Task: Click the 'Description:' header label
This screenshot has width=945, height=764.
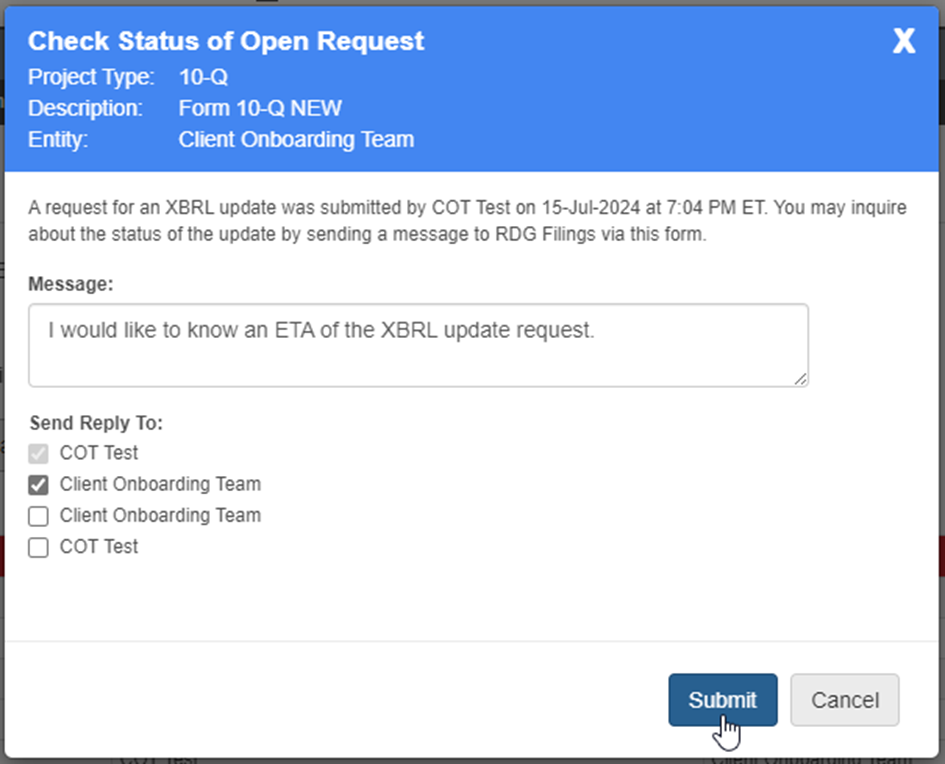Action: (85, 108)
